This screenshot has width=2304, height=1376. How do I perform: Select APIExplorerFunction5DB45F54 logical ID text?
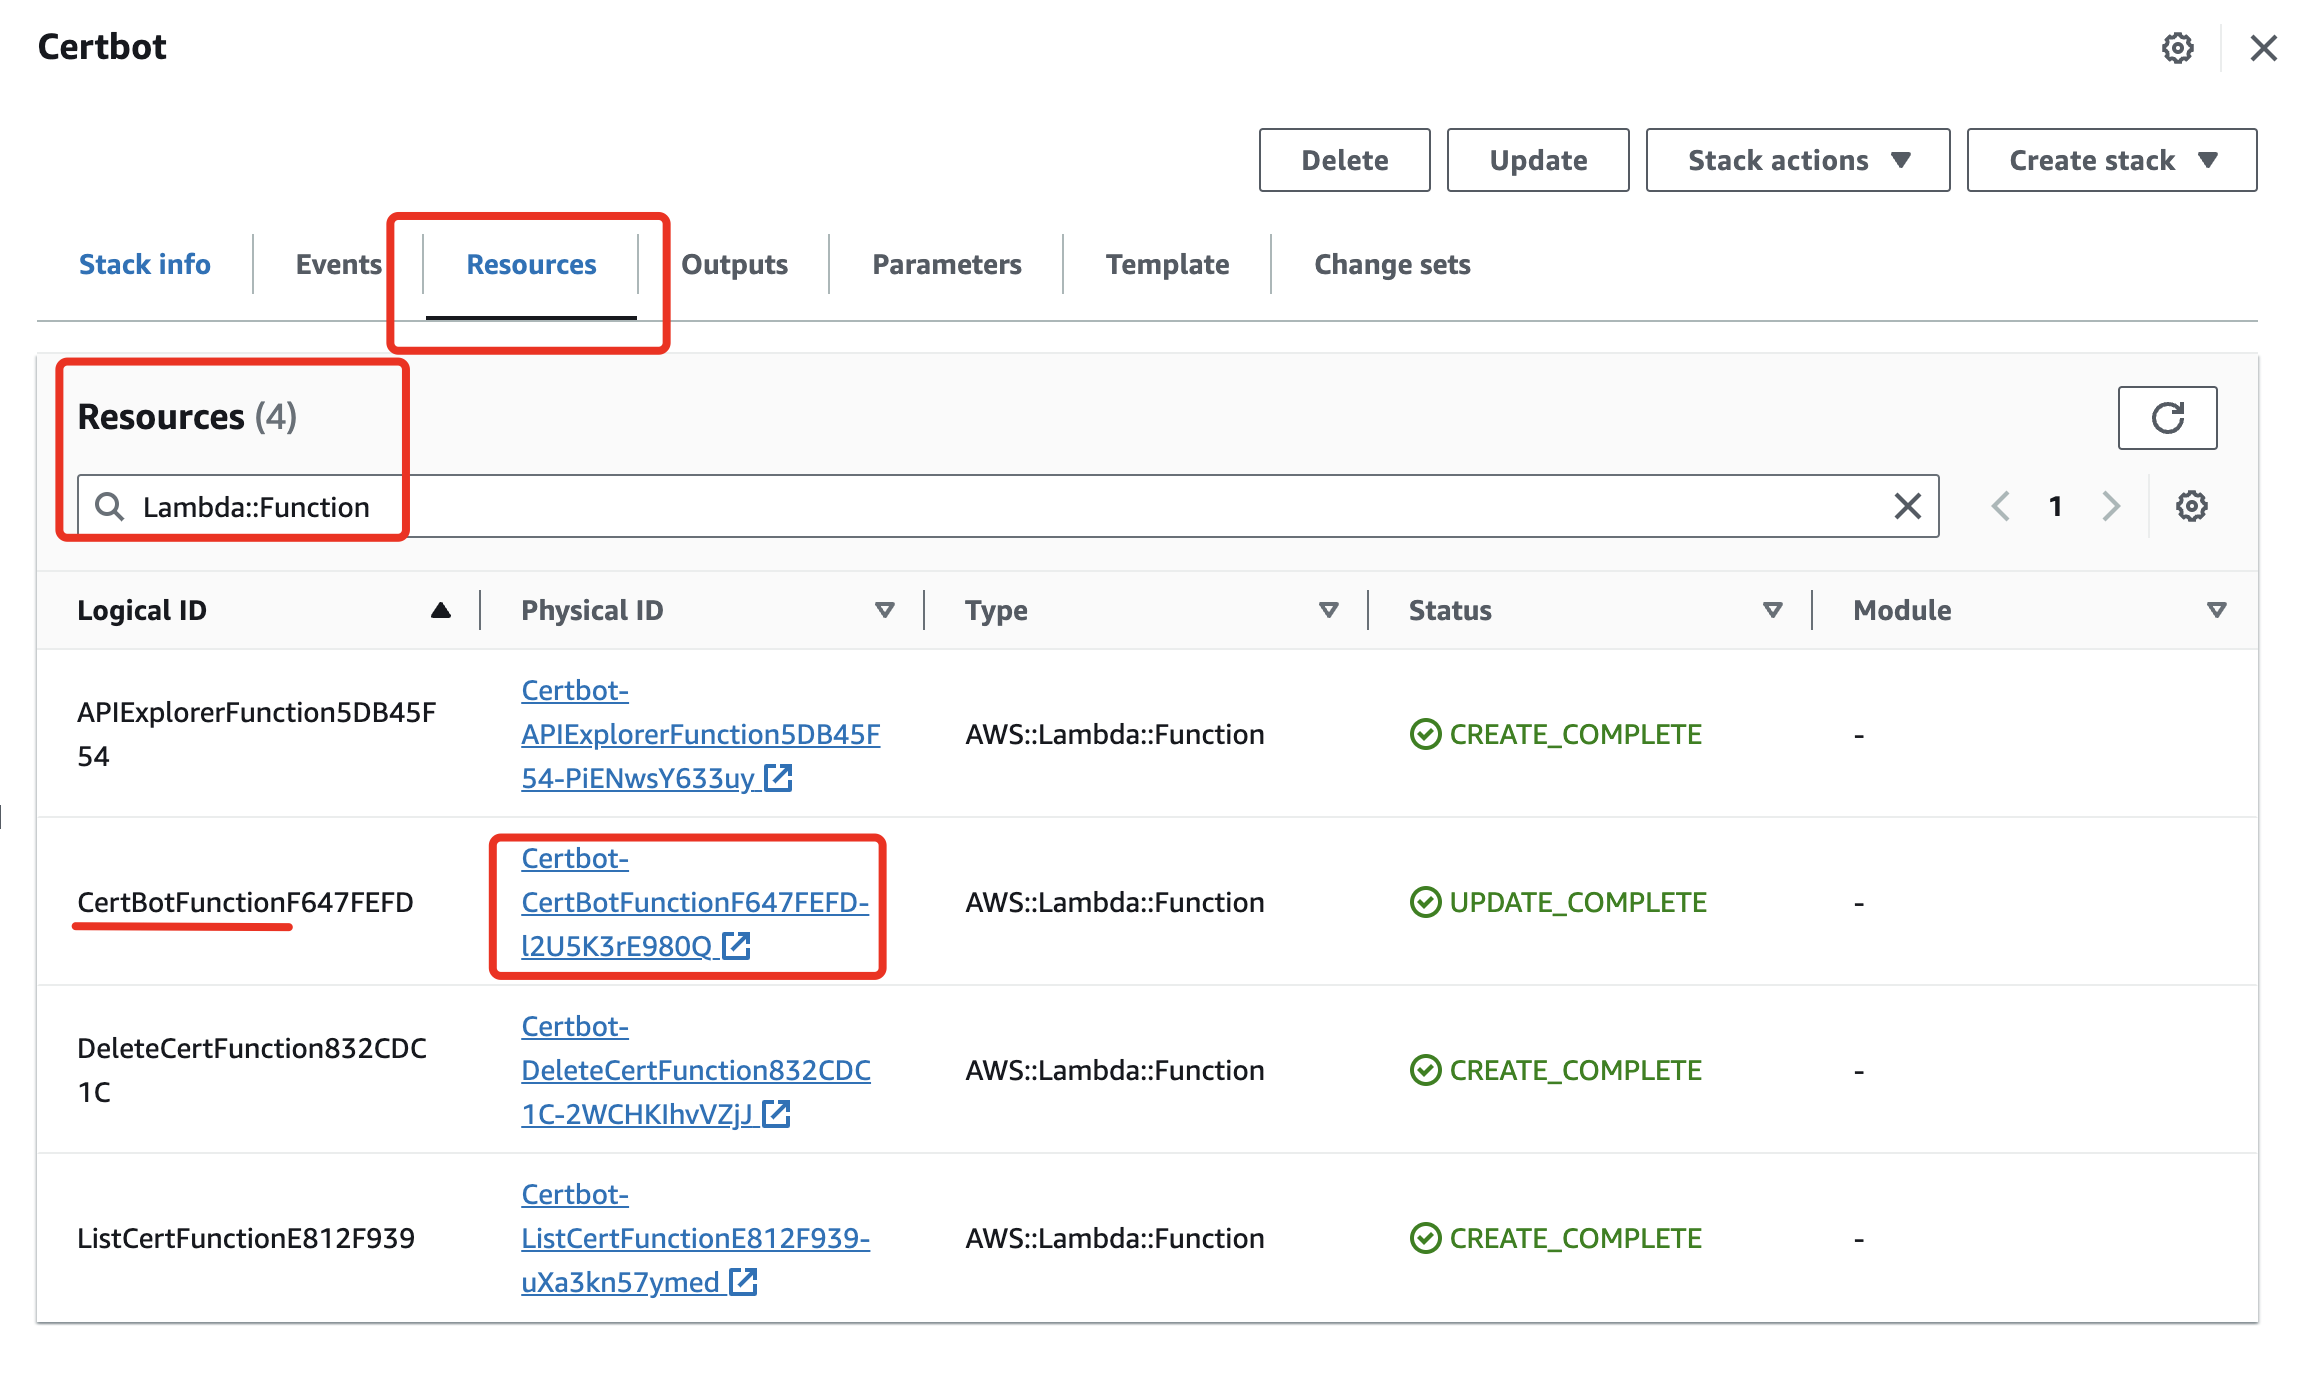[256, 734]
